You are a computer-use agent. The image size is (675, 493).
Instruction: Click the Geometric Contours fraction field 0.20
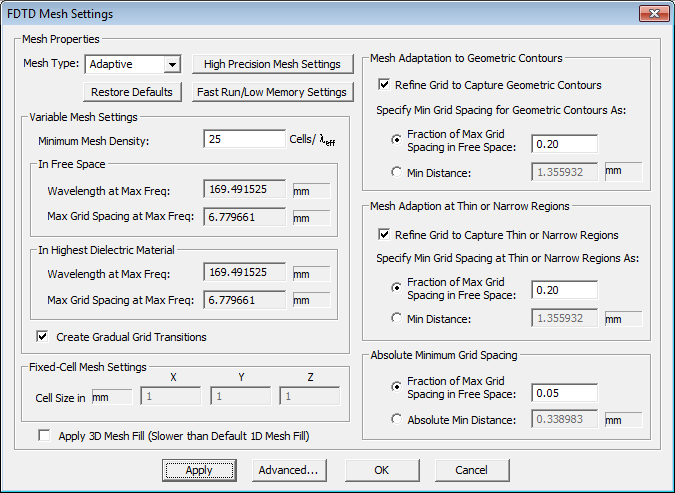[564, 144]
